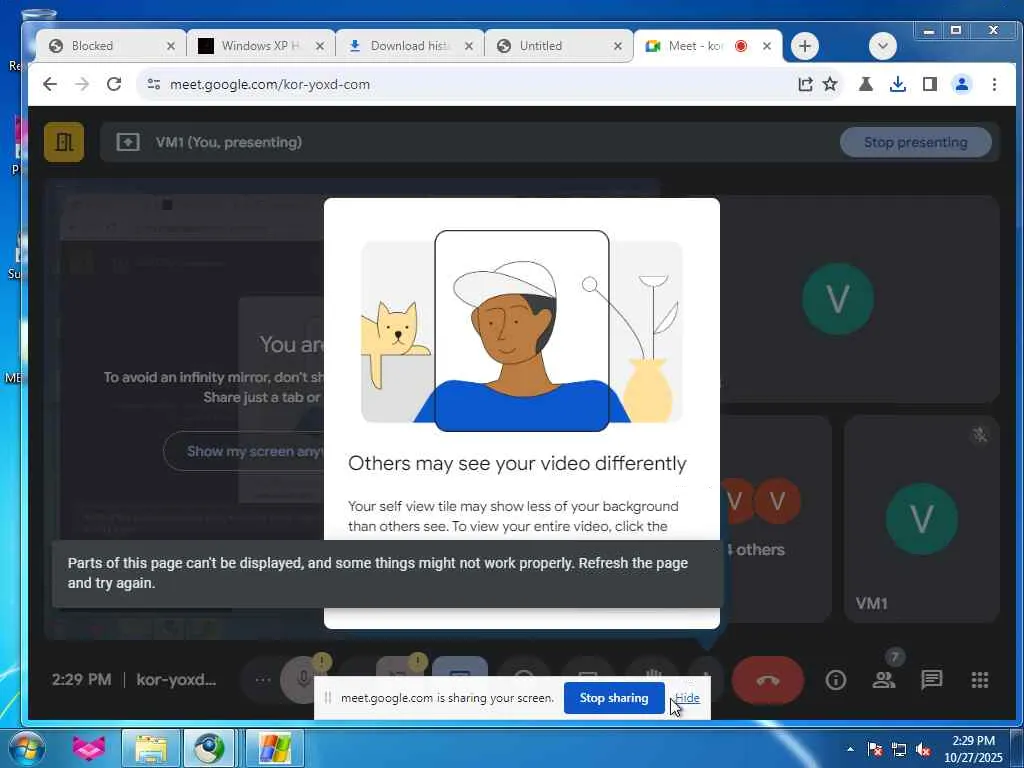Viewport: 1024px width, 768px height.
Task: Click dialog heading Others may see your video differently
Action: point(517,463)
